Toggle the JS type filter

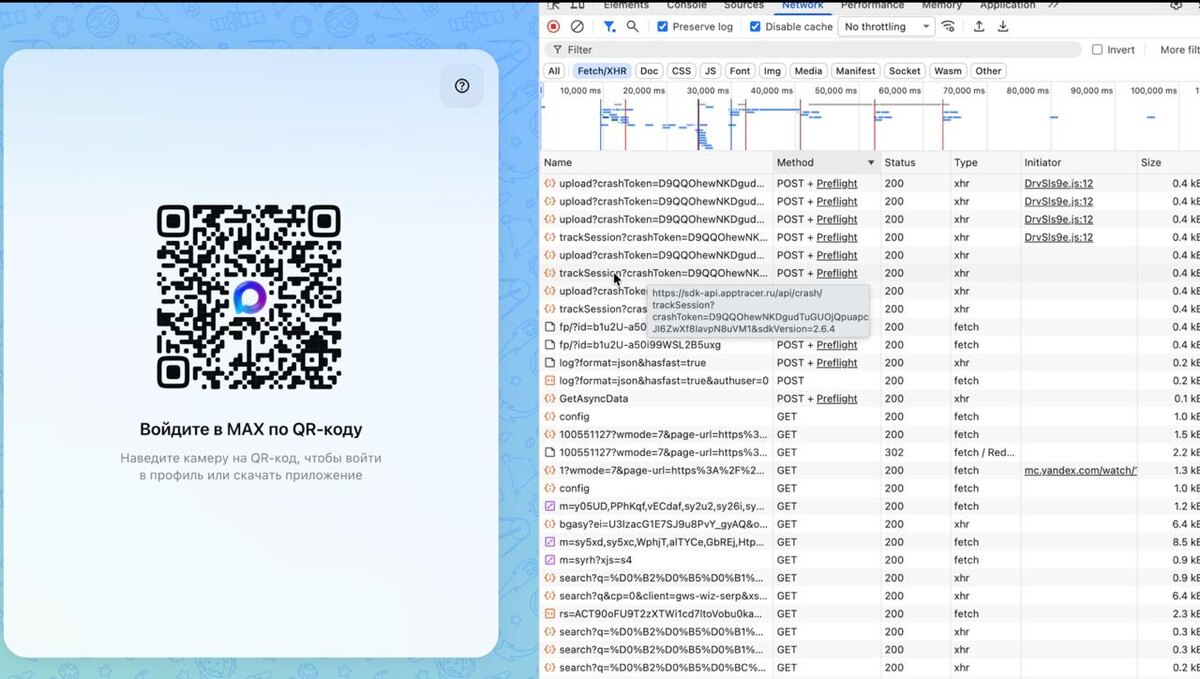click(x=710, y=71)
